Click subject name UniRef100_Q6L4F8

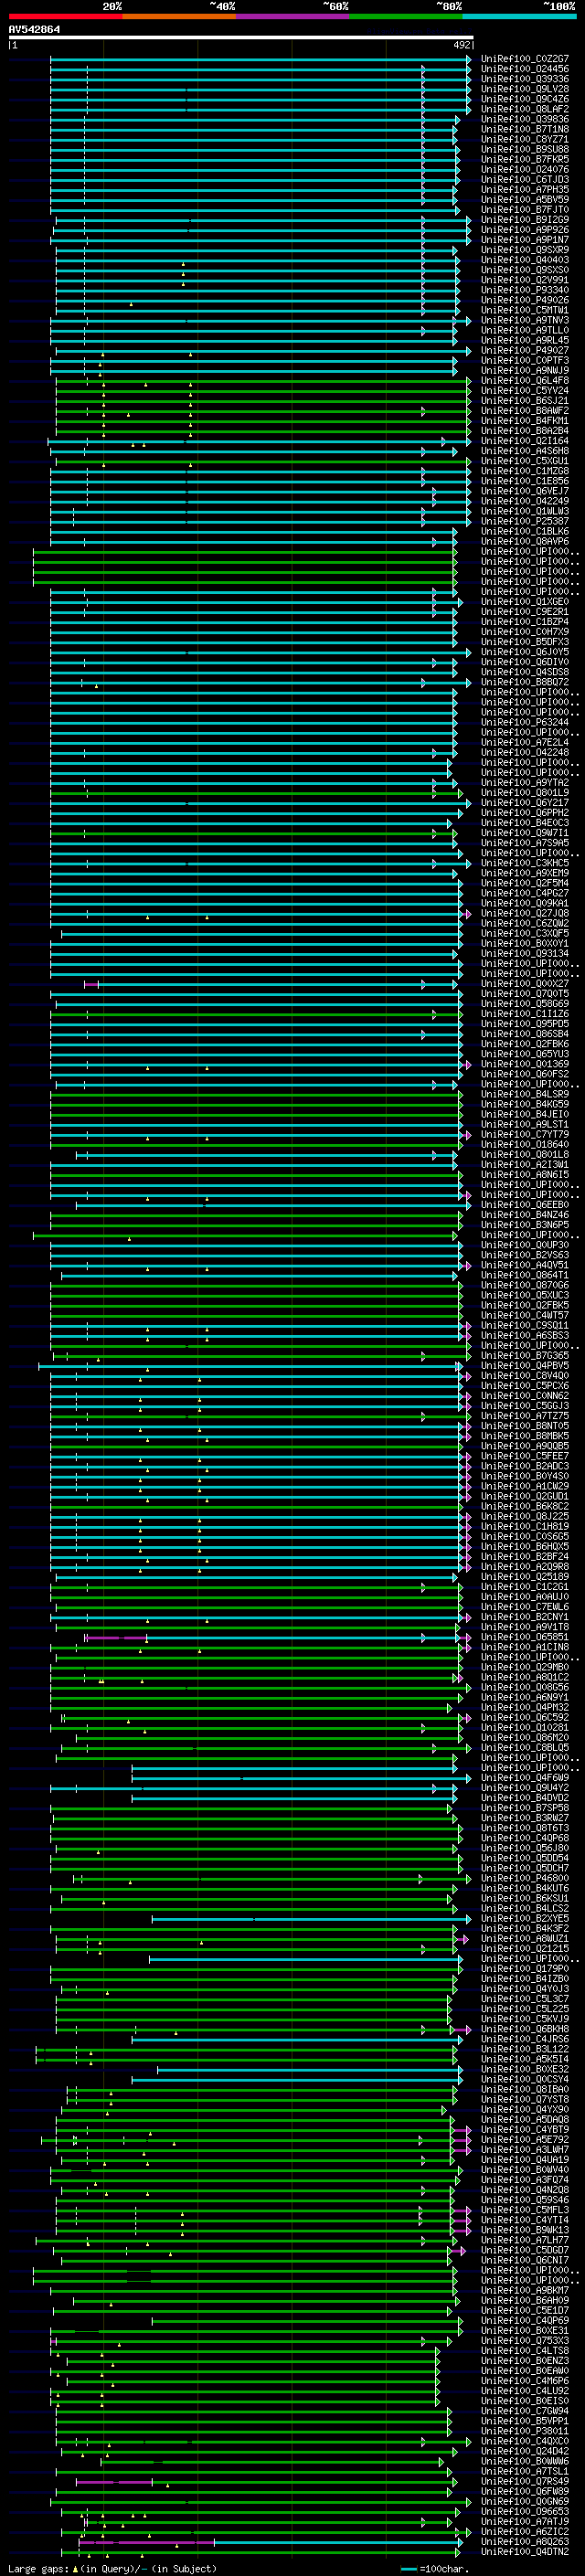pyautogui.click(x=525, y=380)
